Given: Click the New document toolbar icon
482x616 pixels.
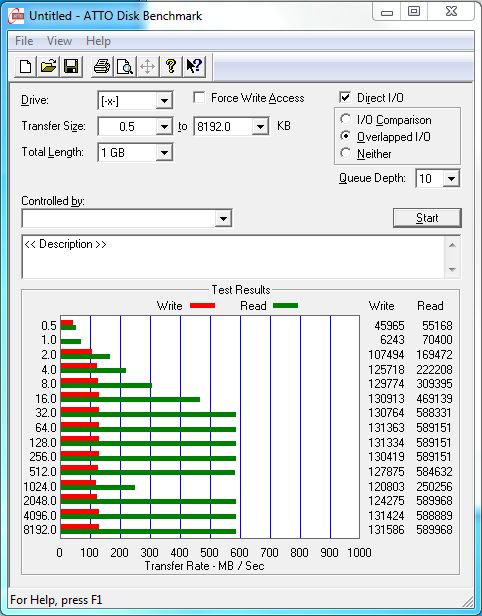Looking at the screenshot, I should [26, 66].
